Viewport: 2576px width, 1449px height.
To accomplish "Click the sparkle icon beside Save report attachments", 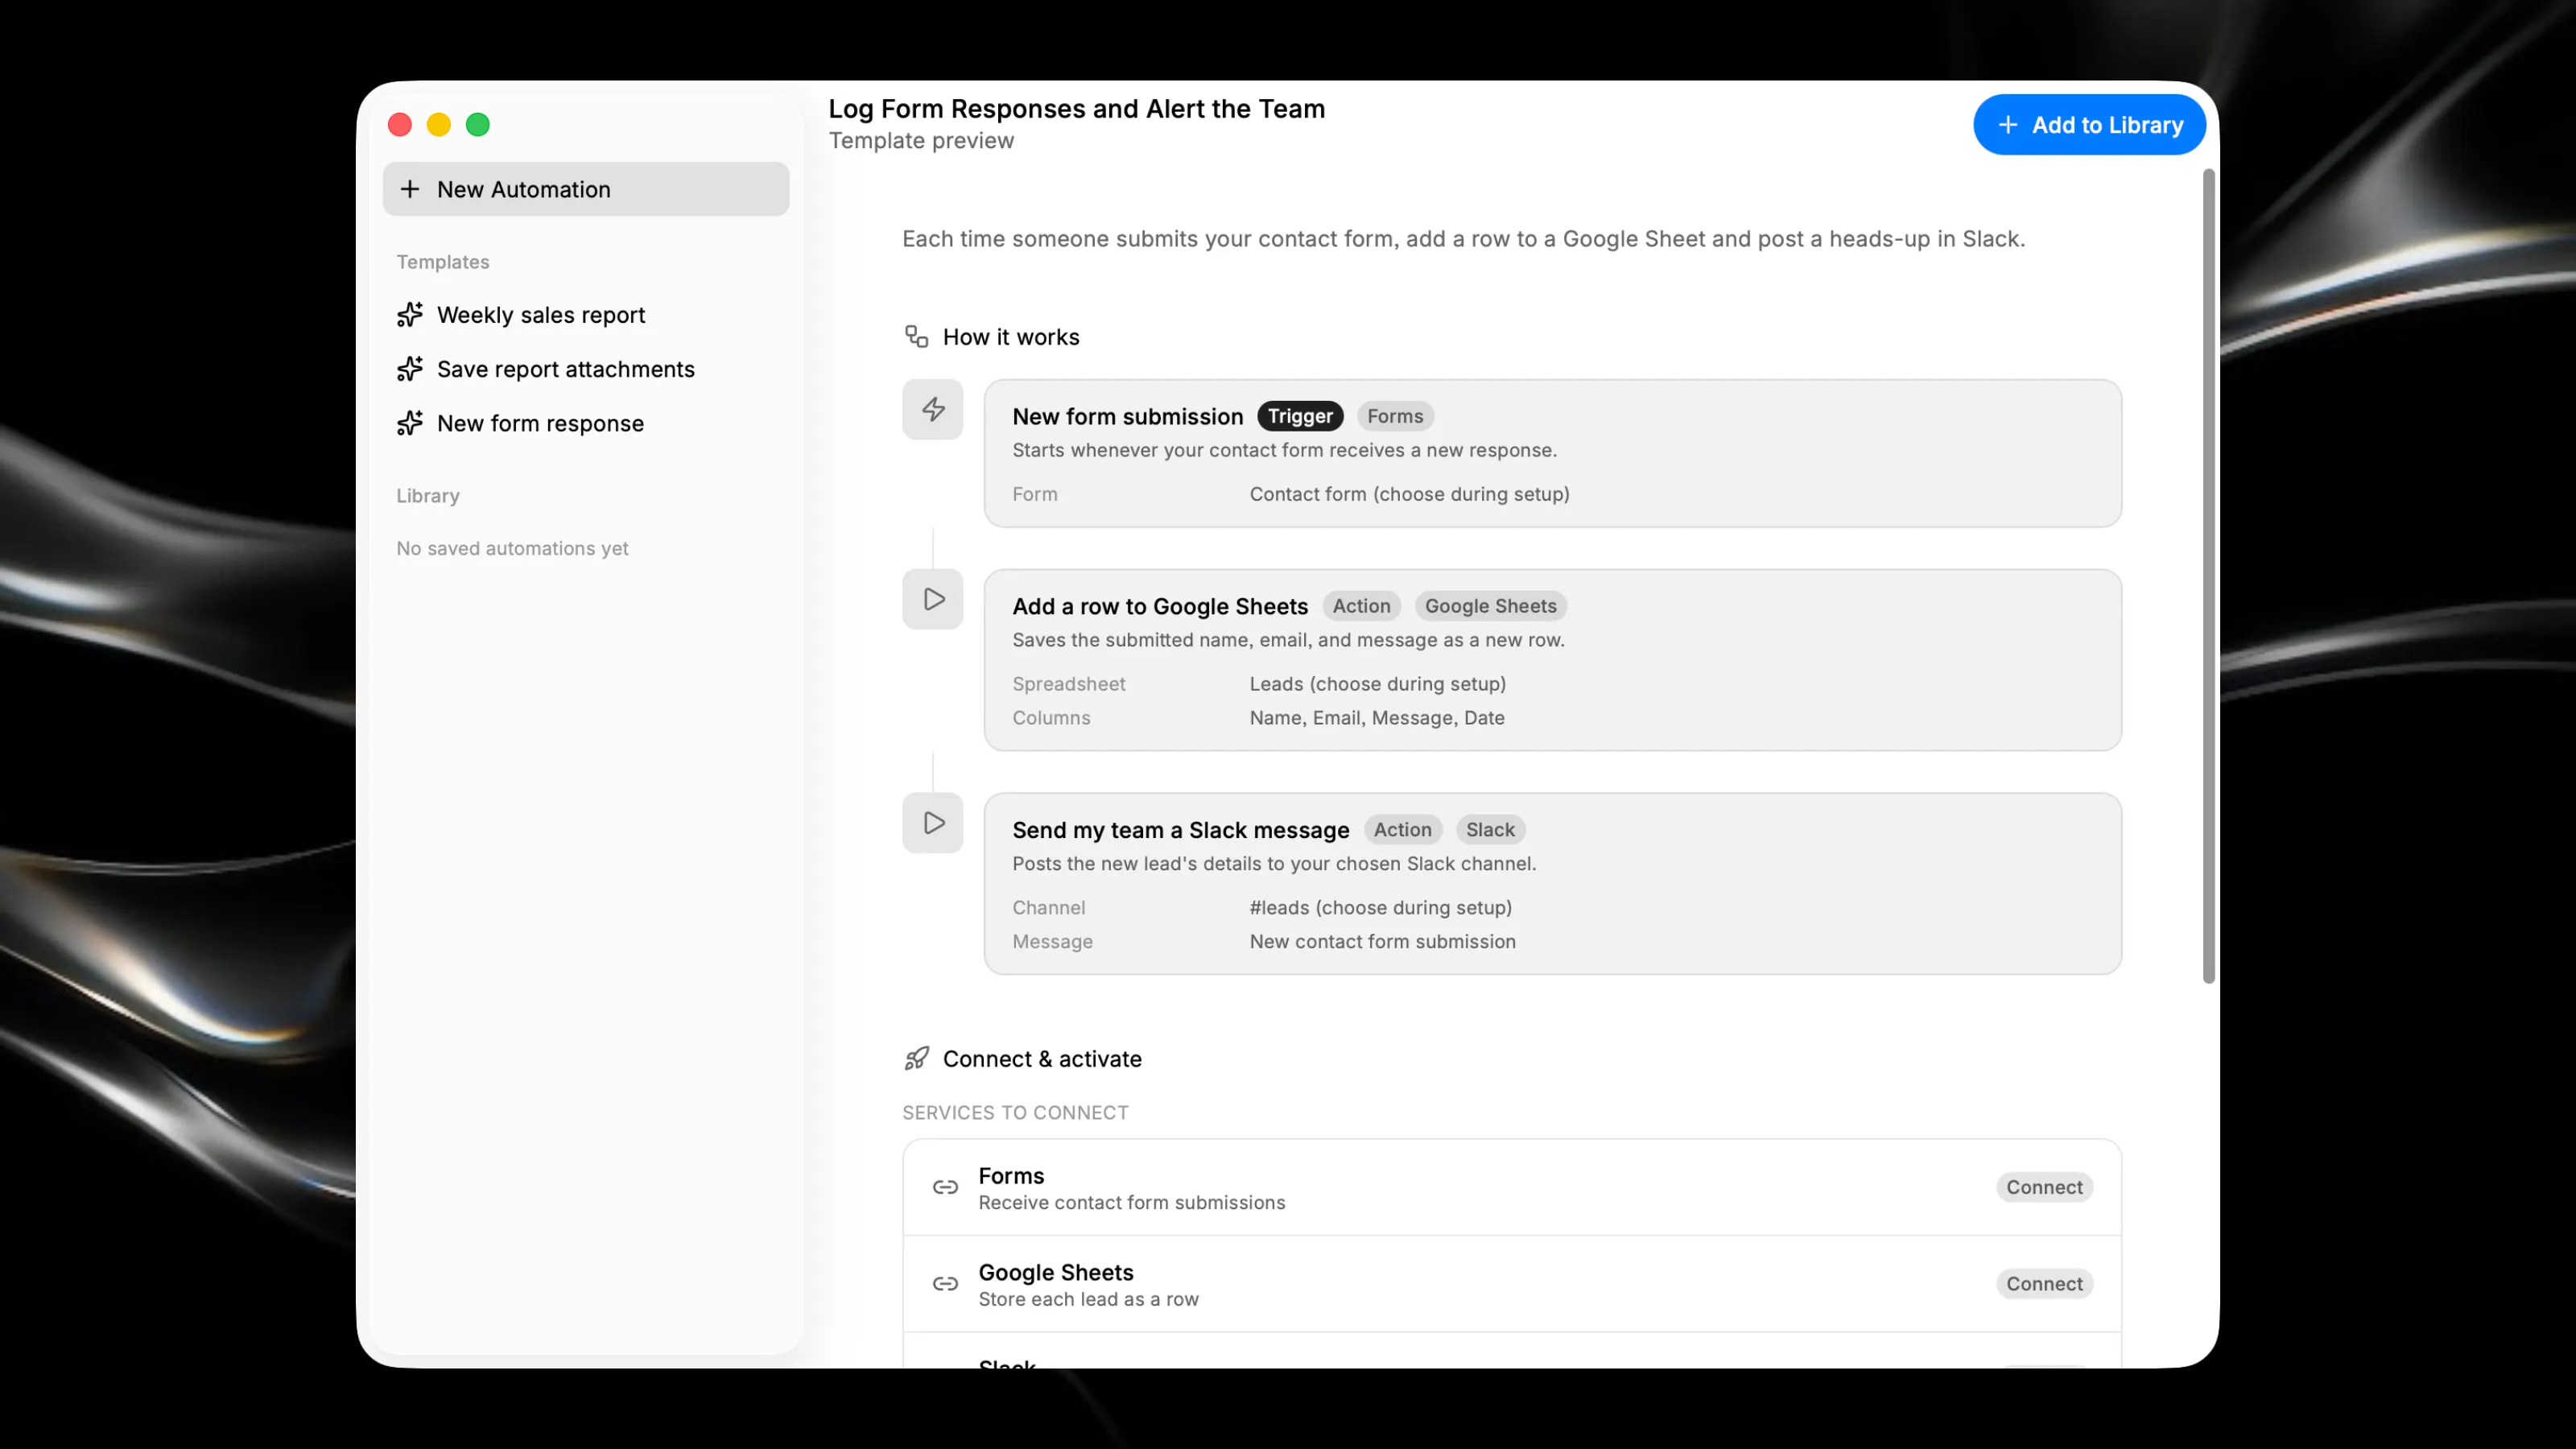I will point(410,369).
